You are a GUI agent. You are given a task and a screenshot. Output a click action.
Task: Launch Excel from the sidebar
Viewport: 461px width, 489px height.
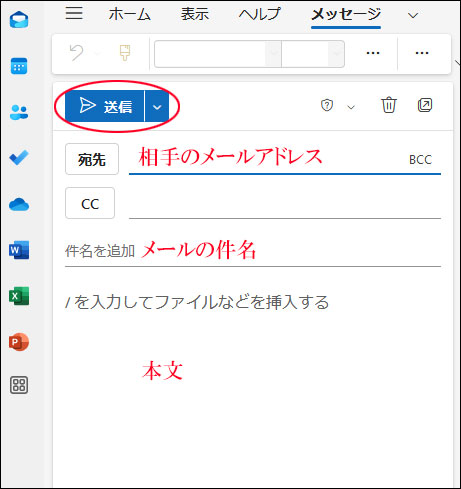19,296
